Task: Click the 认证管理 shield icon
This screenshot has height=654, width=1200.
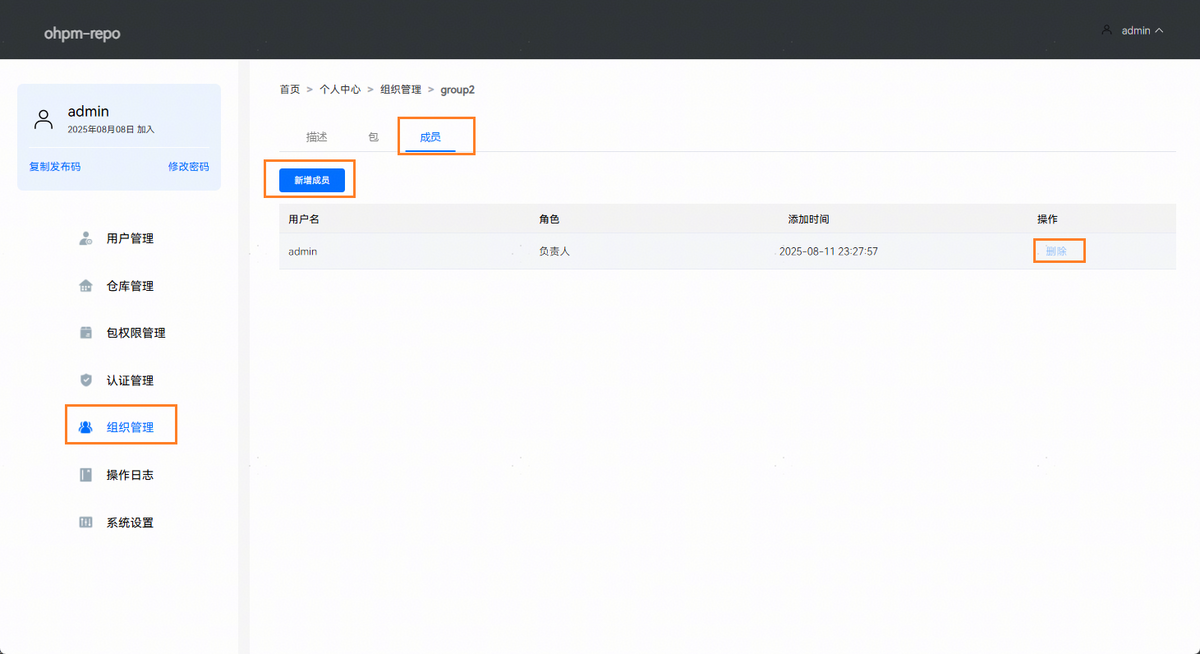Action: pos(86,380)
